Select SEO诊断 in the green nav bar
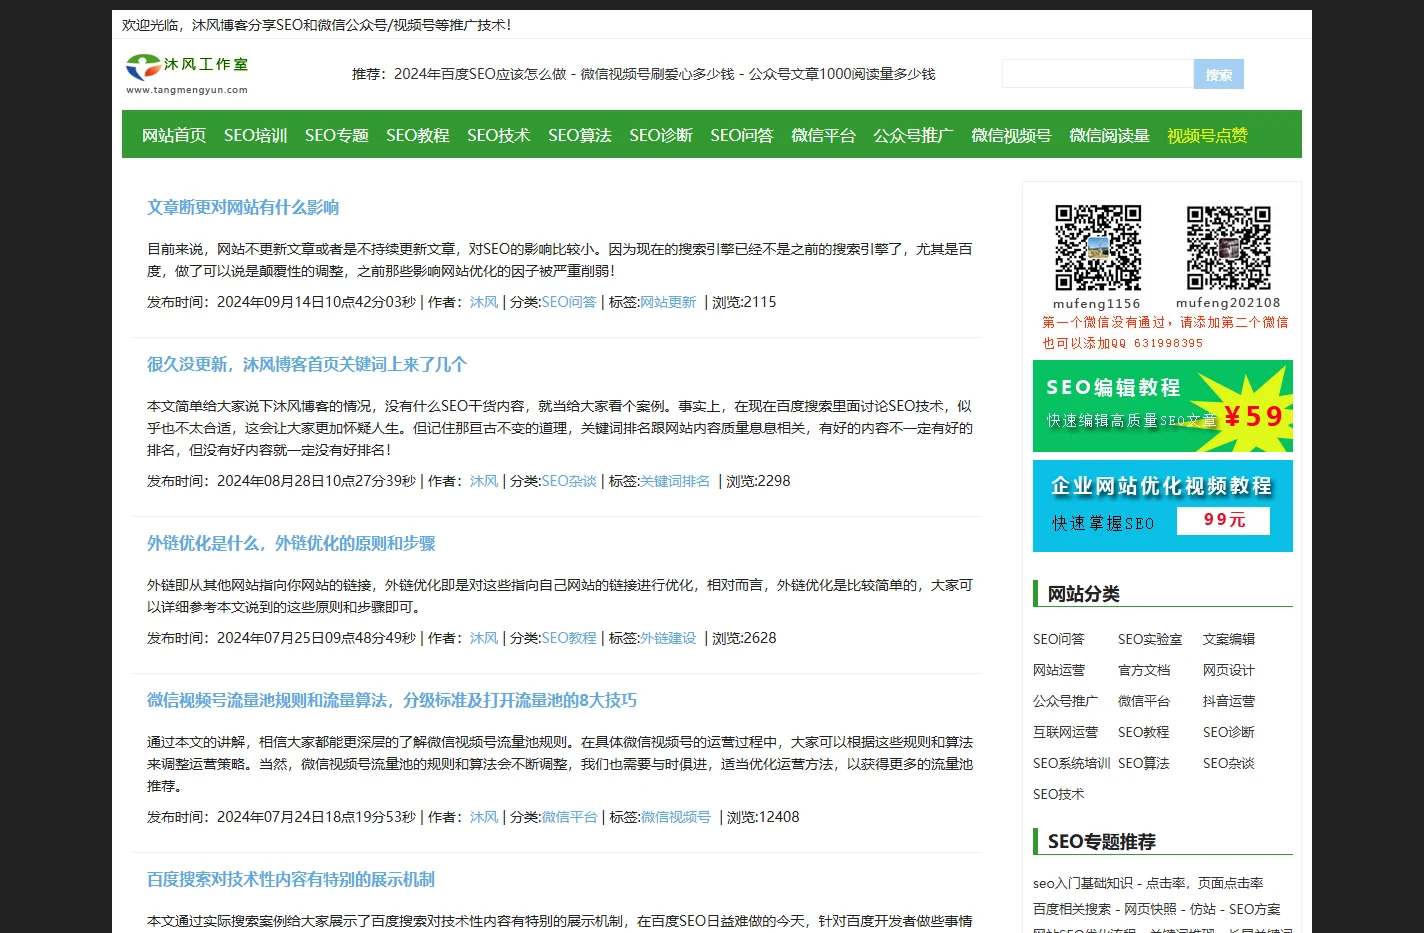1424x933 pixels. pyautogui.click(x=661, y=135)
